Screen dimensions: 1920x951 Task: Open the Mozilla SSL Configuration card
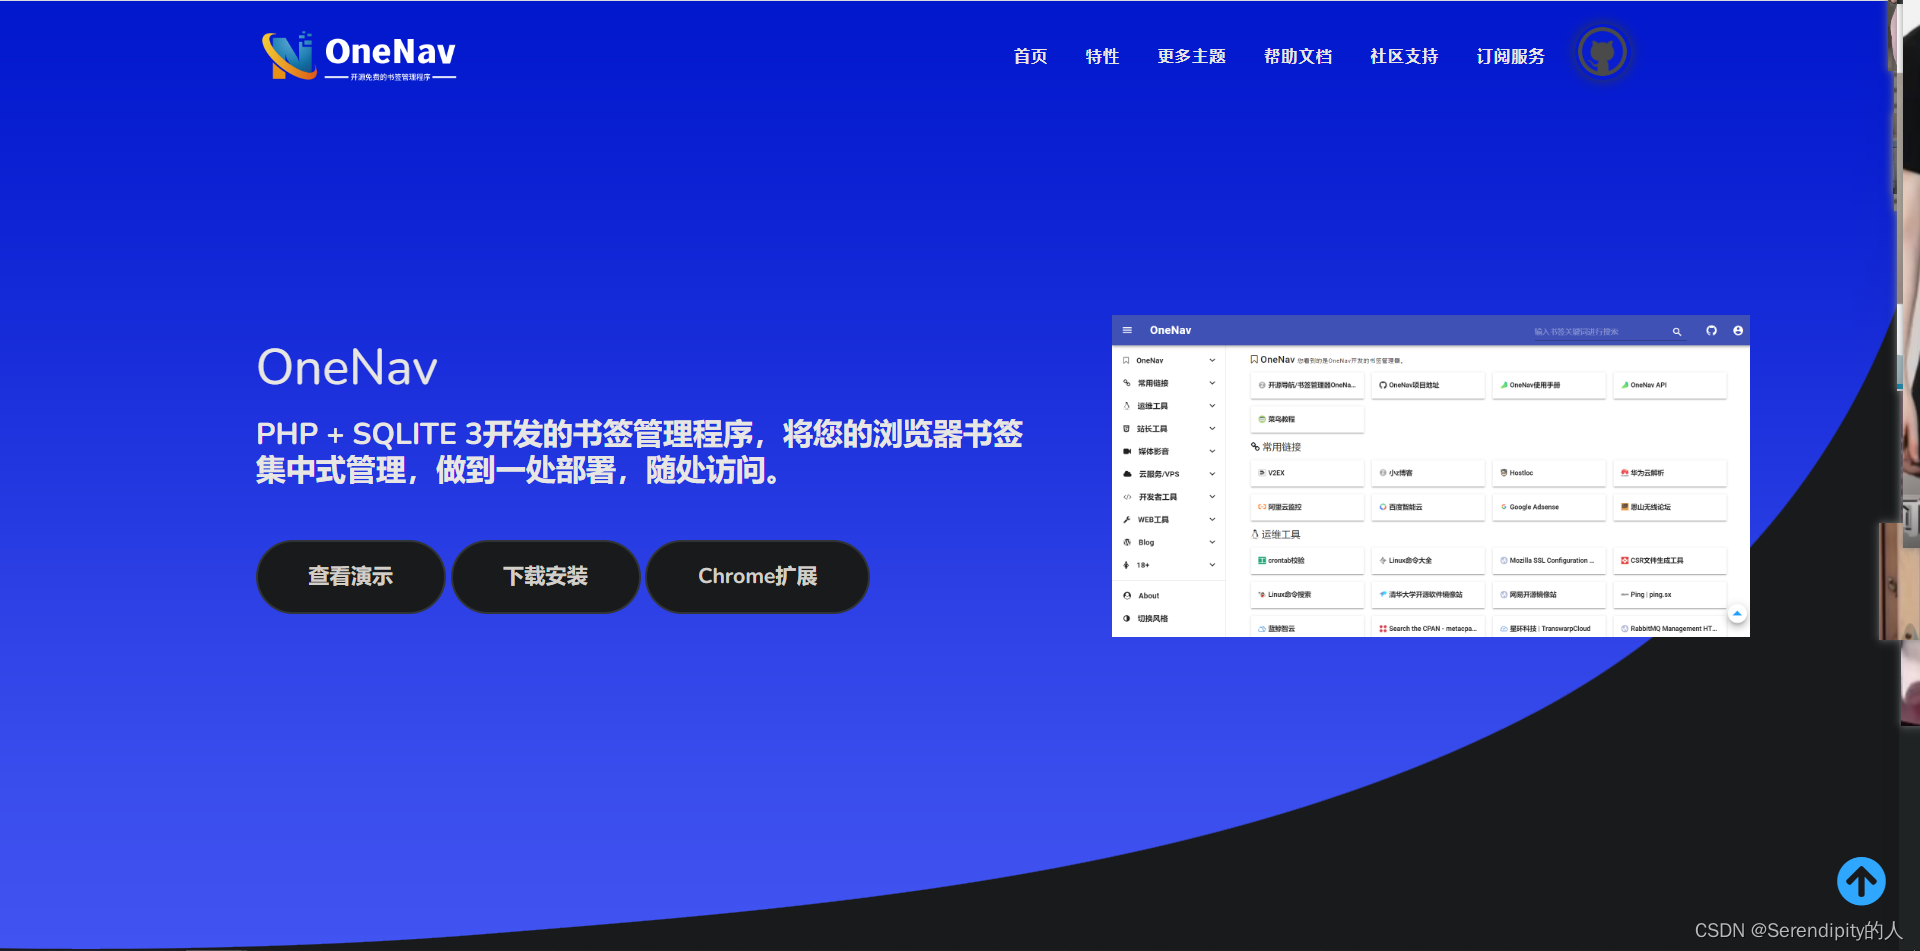[1549, 561]
